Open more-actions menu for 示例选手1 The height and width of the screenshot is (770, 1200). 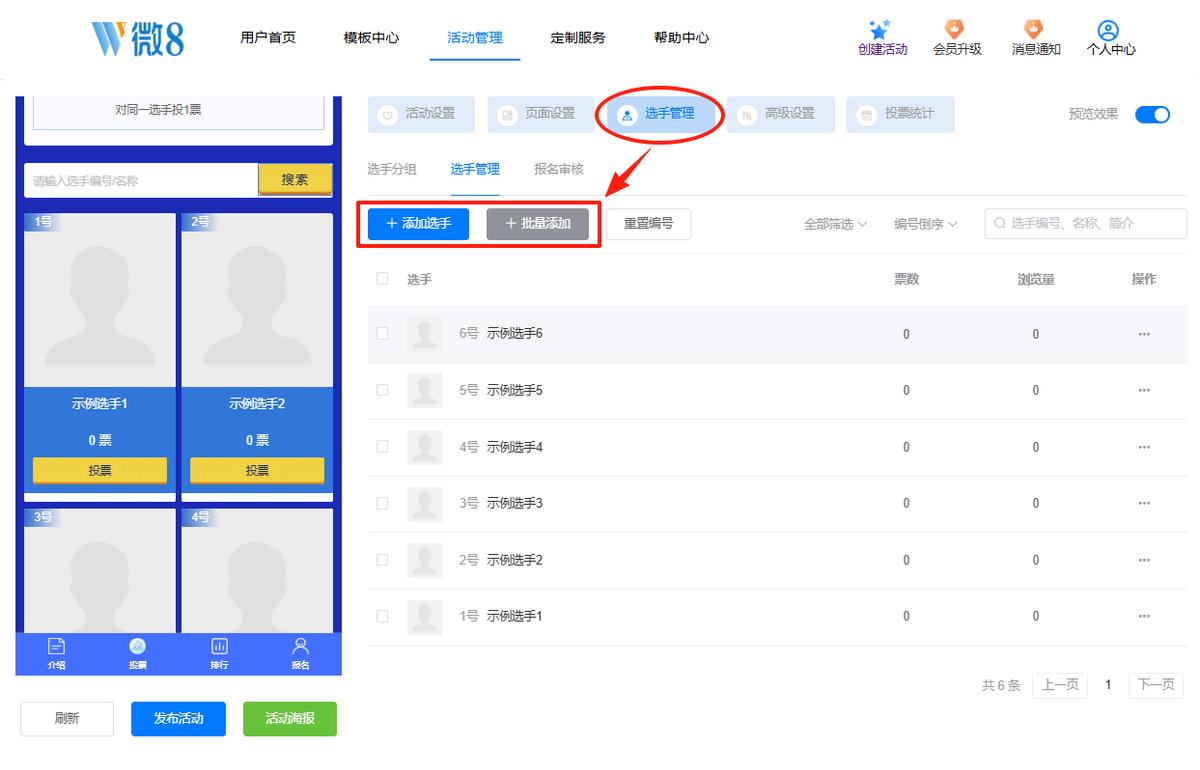pyautogui.click(x=1144, y=616)
